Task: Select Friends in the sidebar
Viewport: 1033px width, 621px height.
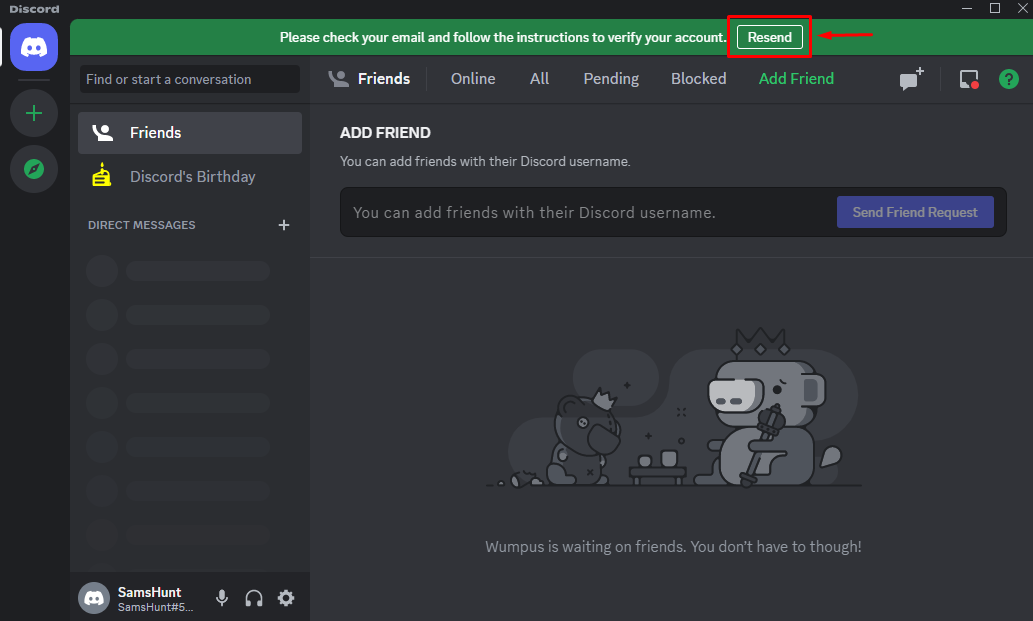Action: (190, 133)
